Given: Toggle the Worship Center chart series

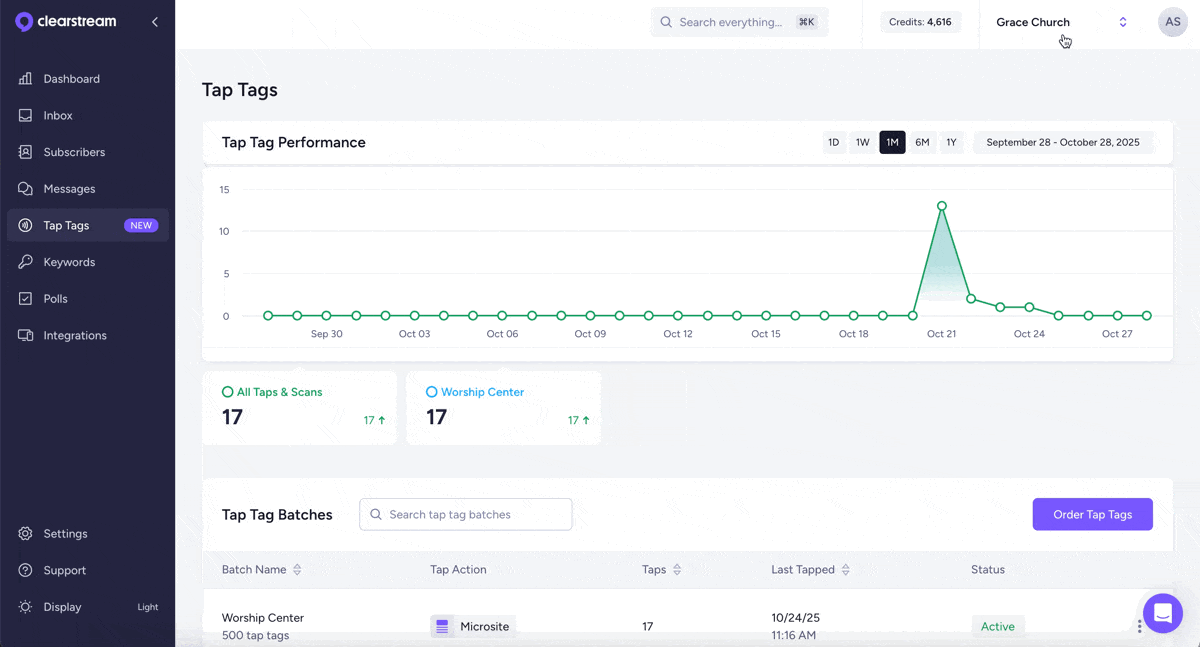Looking at the screenshot, I should [x=432, y=392].
